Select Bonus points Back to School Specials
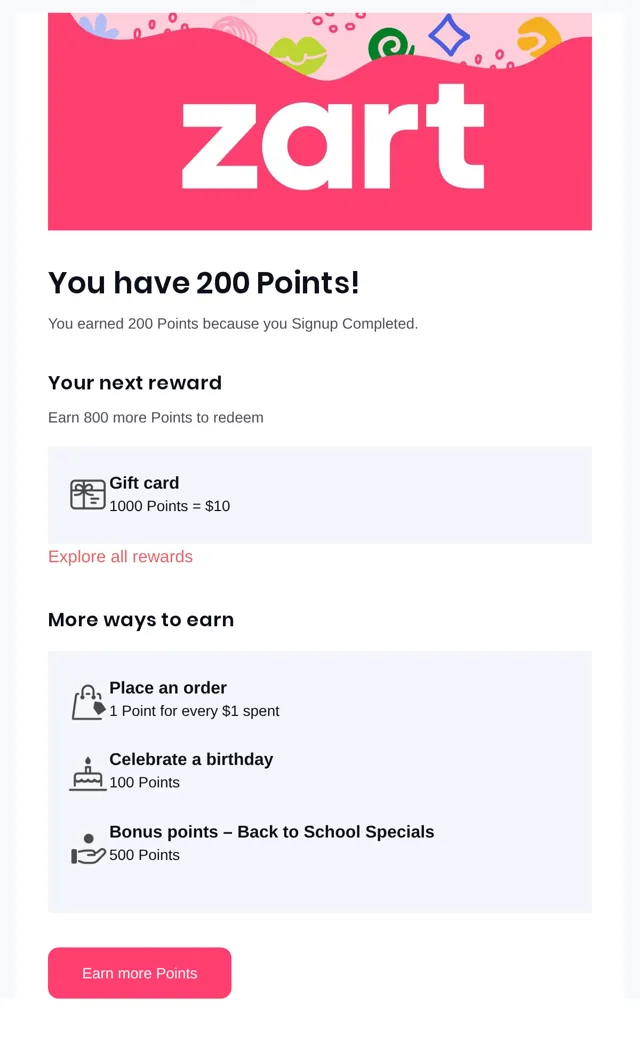The height and width of the screenshot is (1040, 640). pyautogui.click(x=271, y=832)
